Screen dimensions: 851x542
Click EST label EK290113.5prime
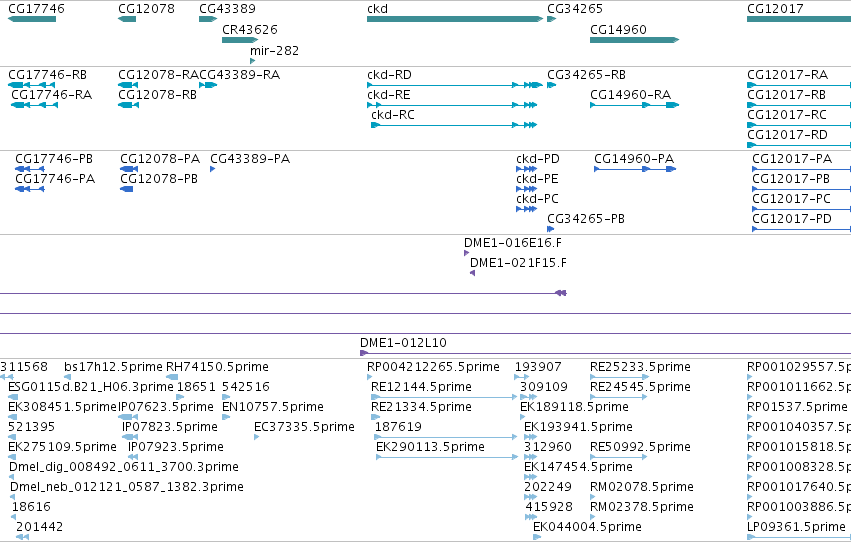(430, 447)
